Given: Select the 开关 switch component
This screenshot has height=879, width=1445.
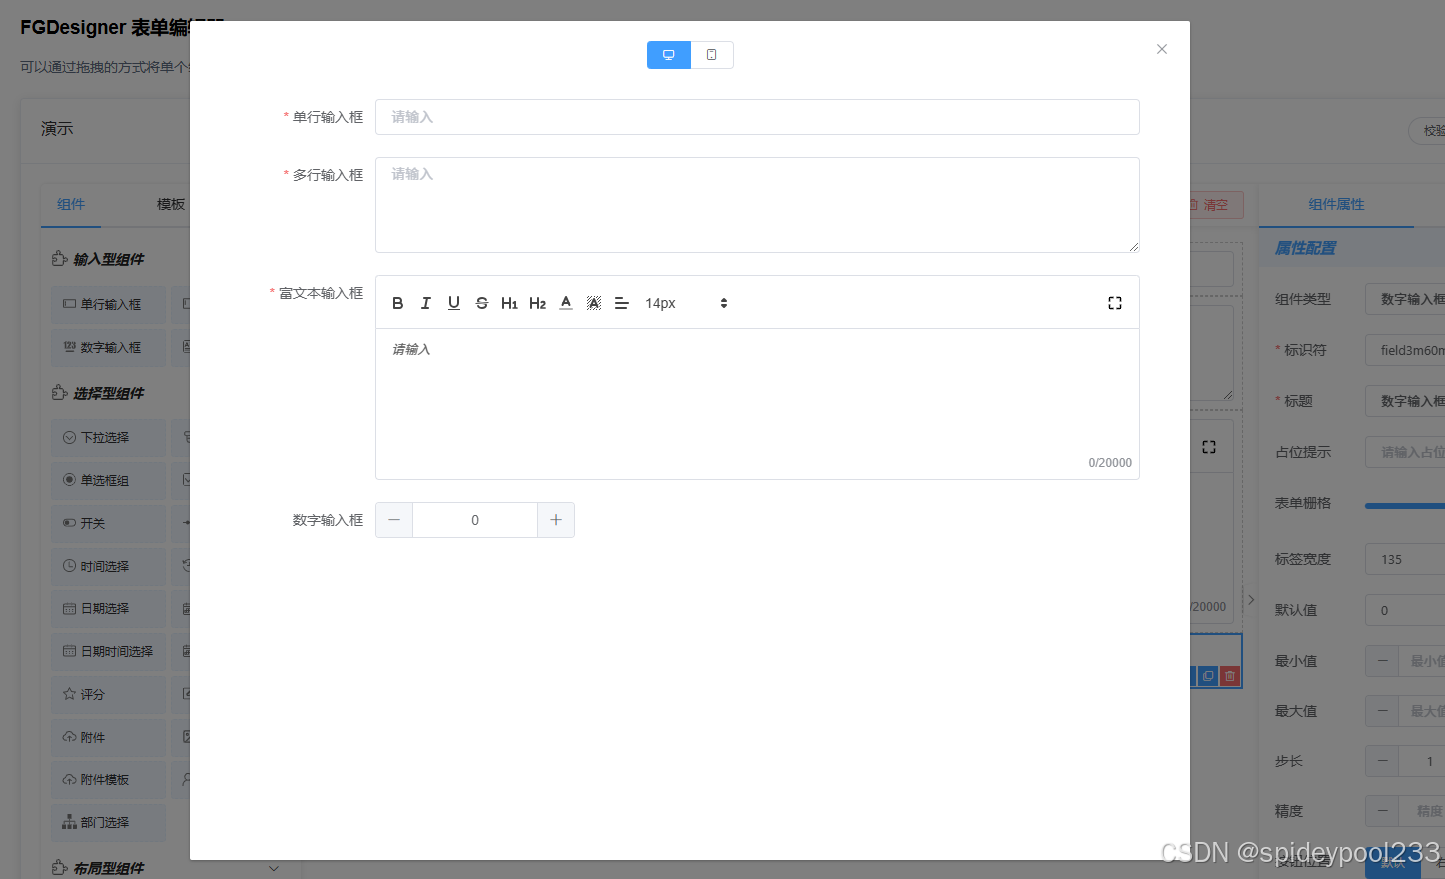Looking at the screenshot, I should (108, 523).
